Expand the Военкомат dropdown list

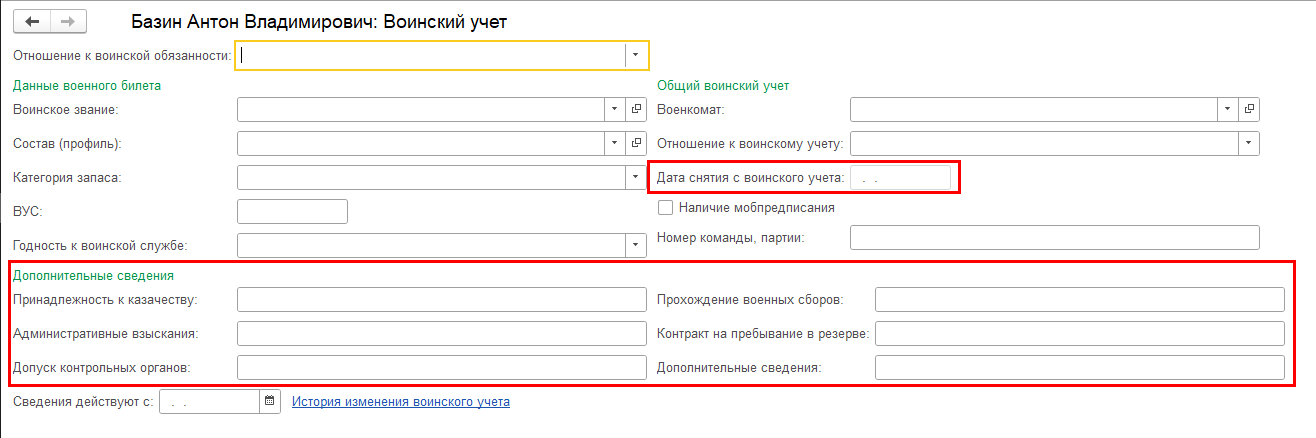tap(1227, 109)
